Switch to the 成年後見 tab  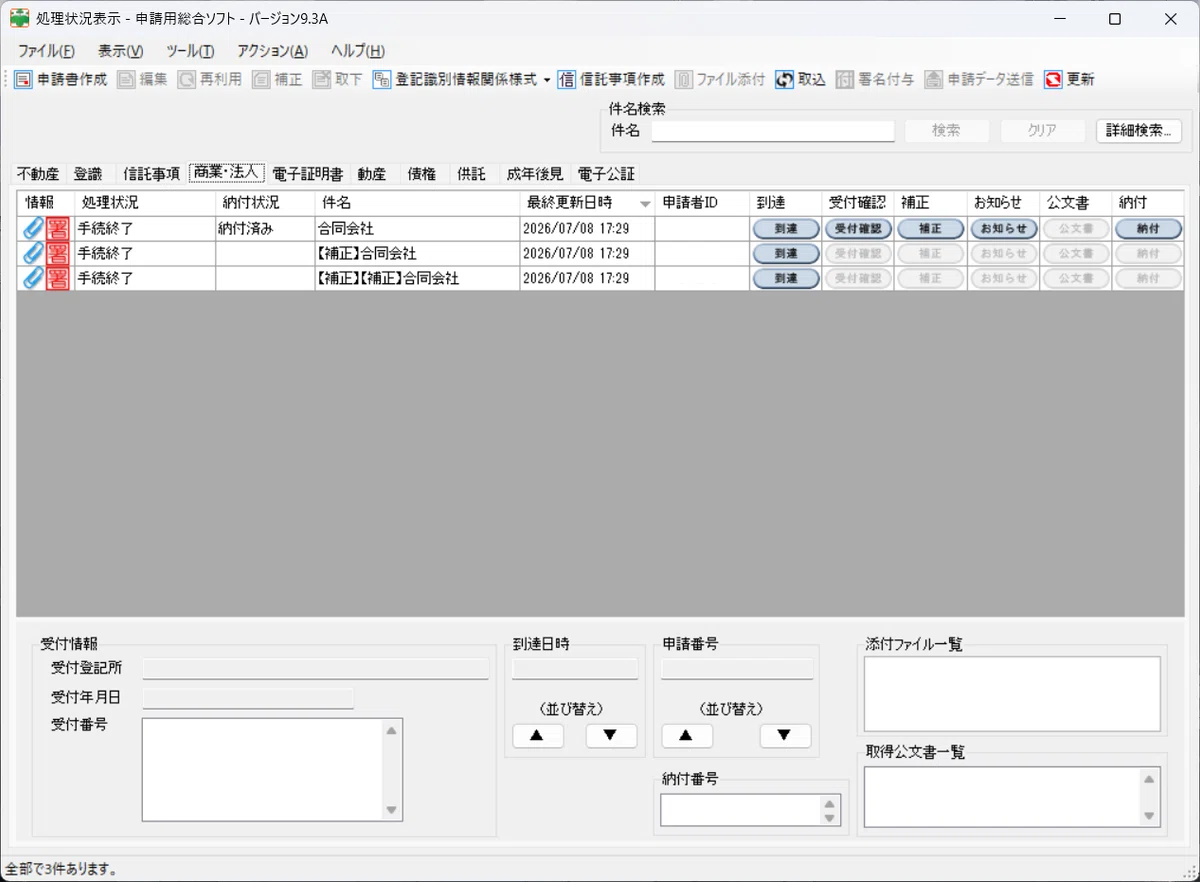click(534, 174)
